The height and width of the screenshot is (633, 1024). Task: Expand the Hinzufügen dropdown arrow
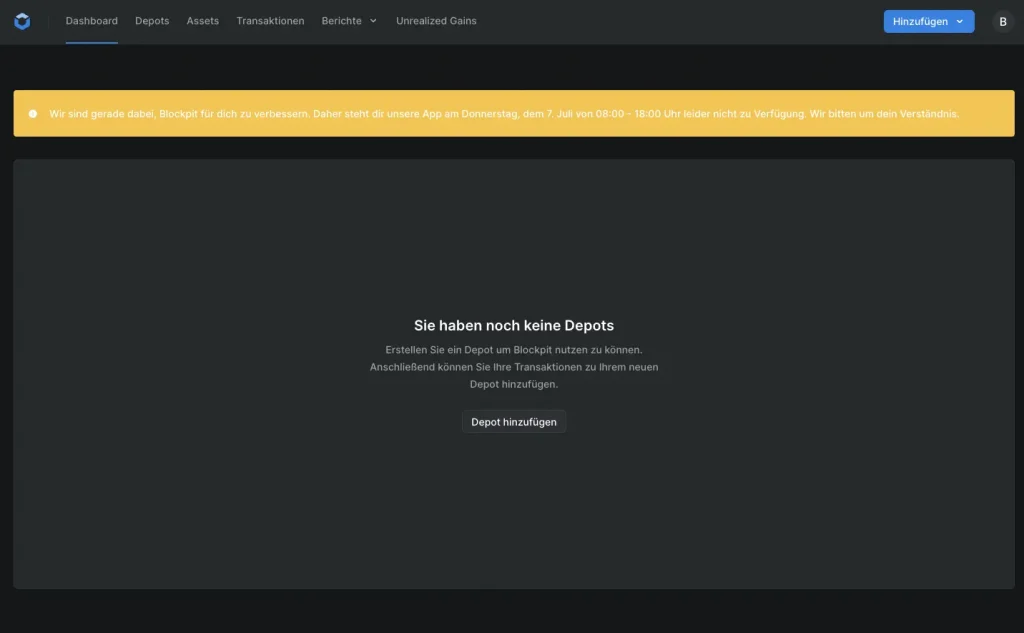[x=960, y=21]
